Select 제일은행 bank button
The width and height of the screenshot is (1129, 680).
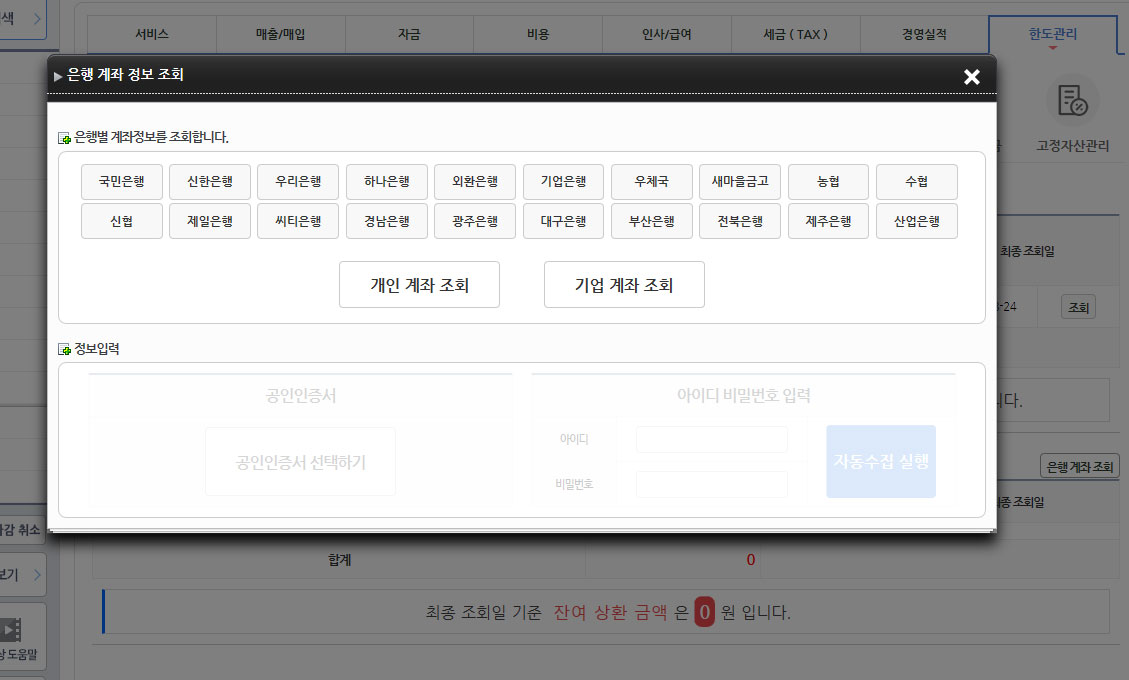click(210, 221)
